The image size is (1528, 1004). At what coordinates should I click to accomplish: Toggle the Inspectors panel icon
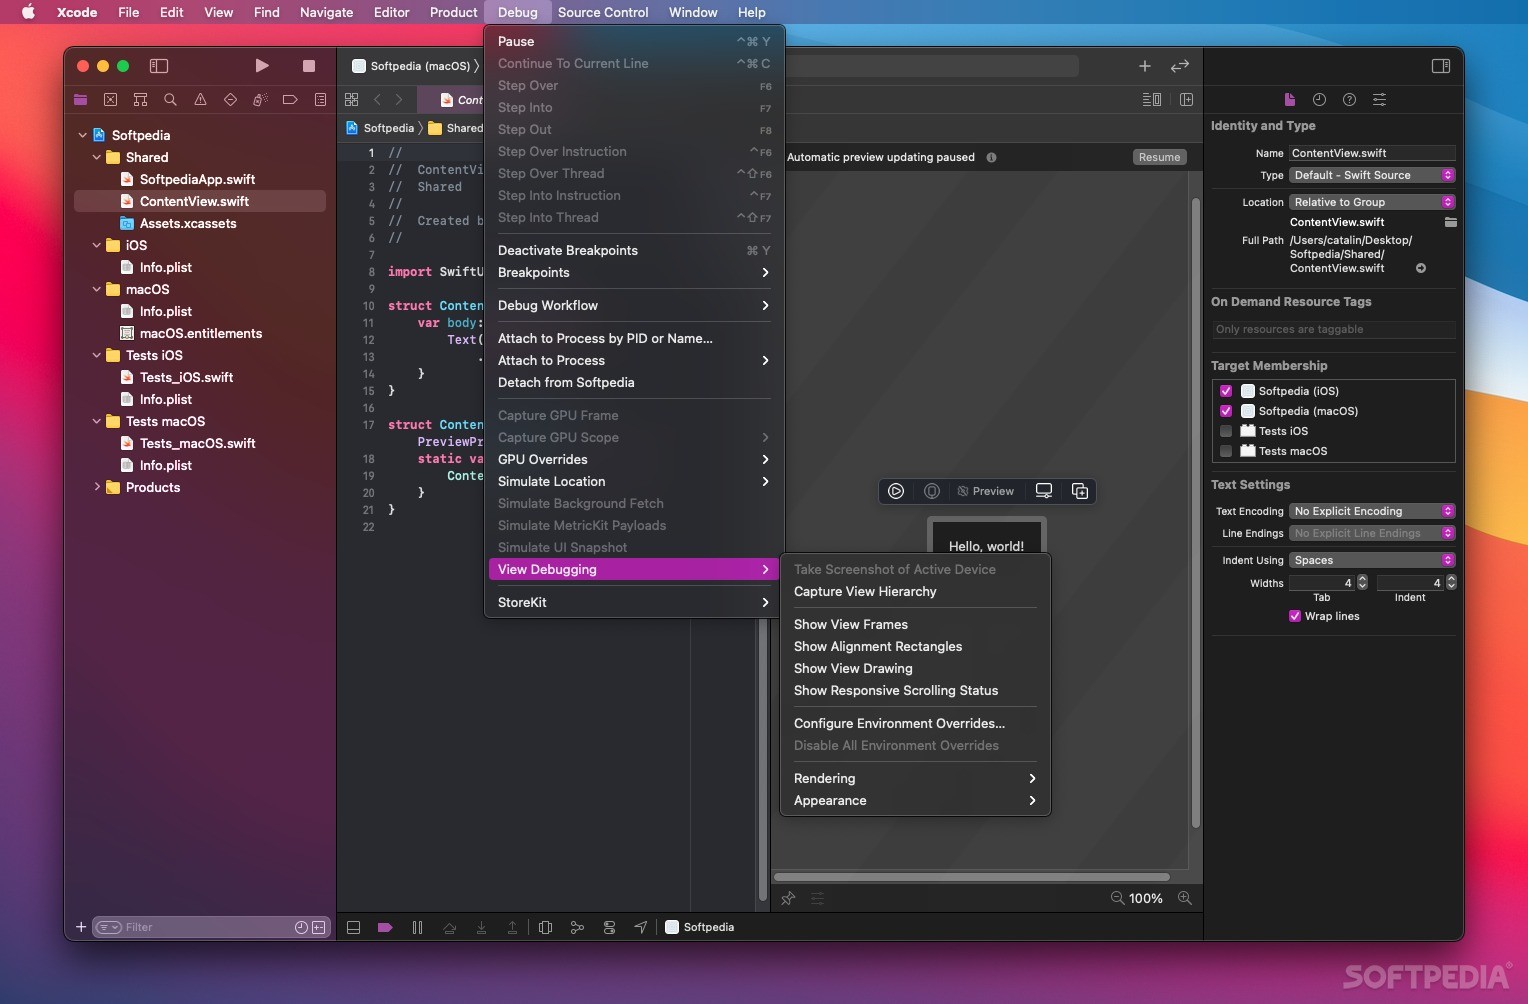tap(1441, 66)
